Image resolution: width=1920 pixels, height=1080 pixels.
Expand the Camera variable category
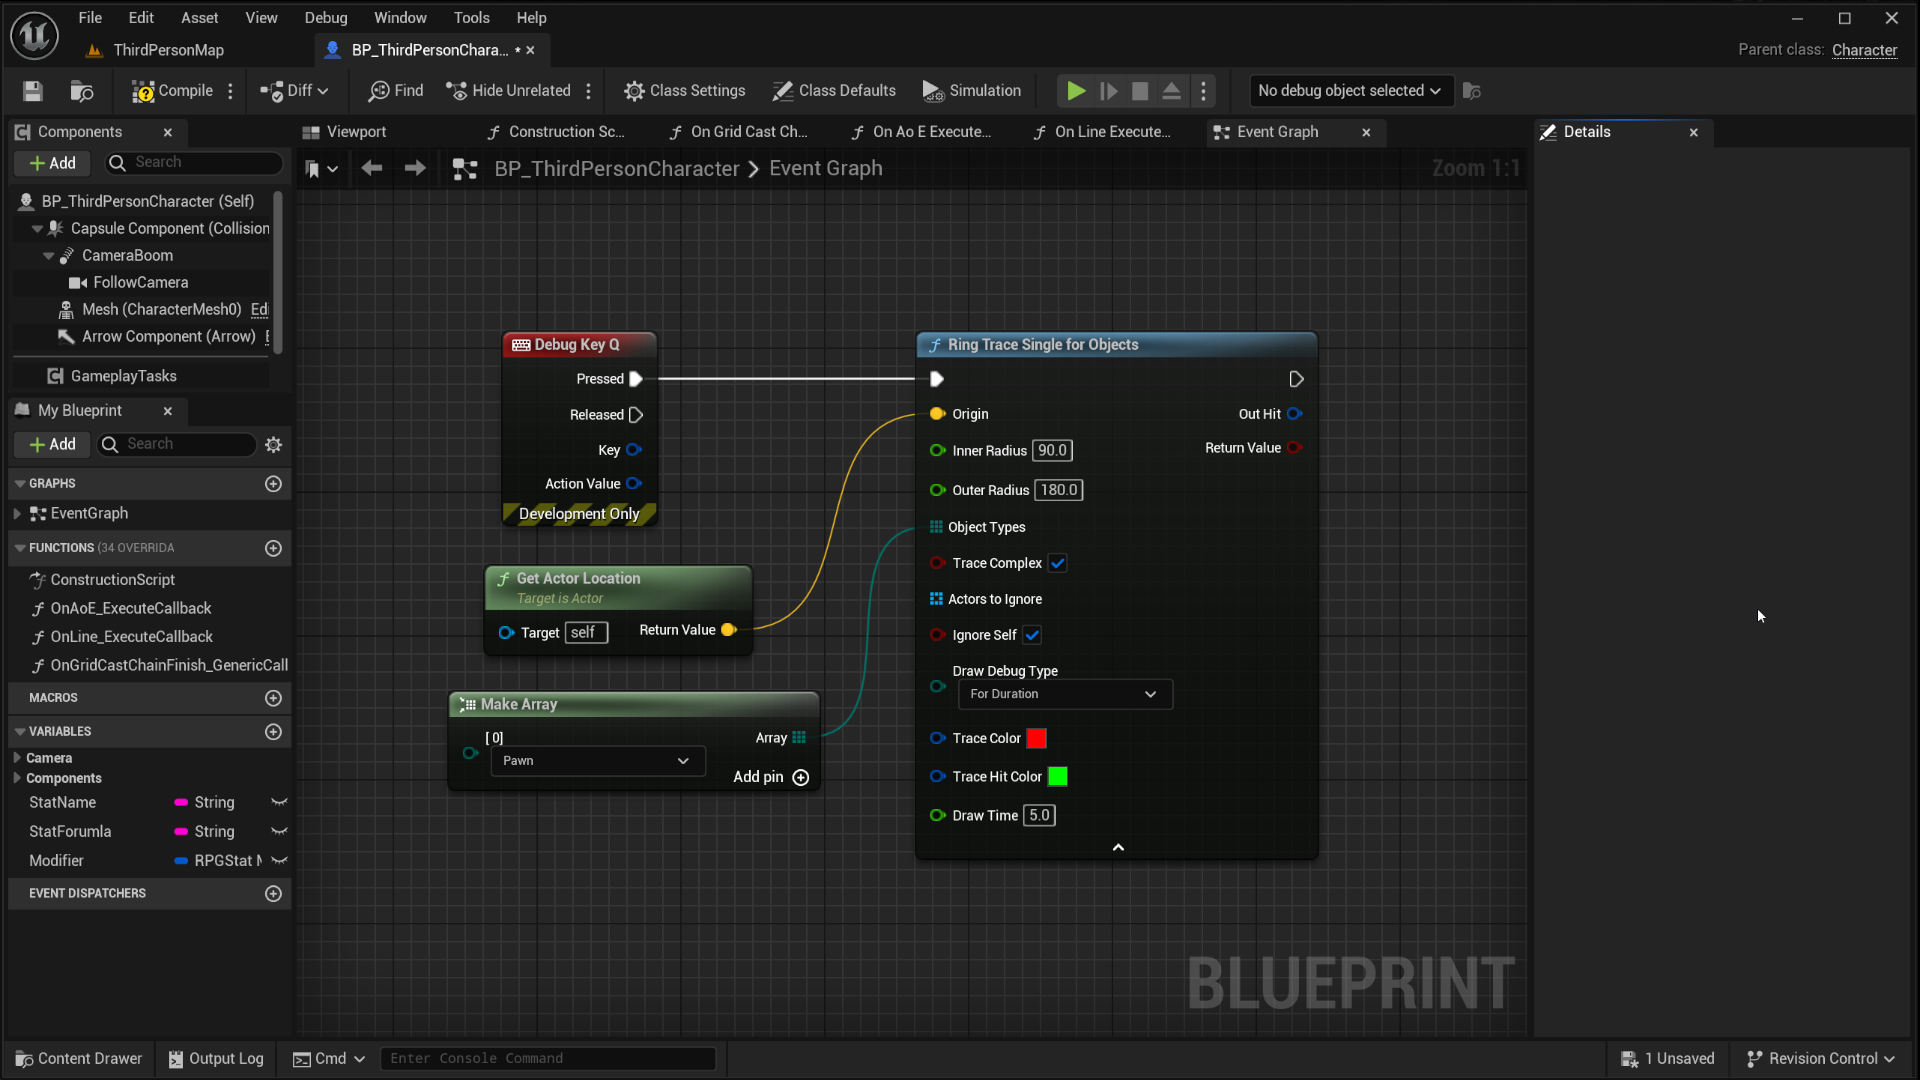17,758
